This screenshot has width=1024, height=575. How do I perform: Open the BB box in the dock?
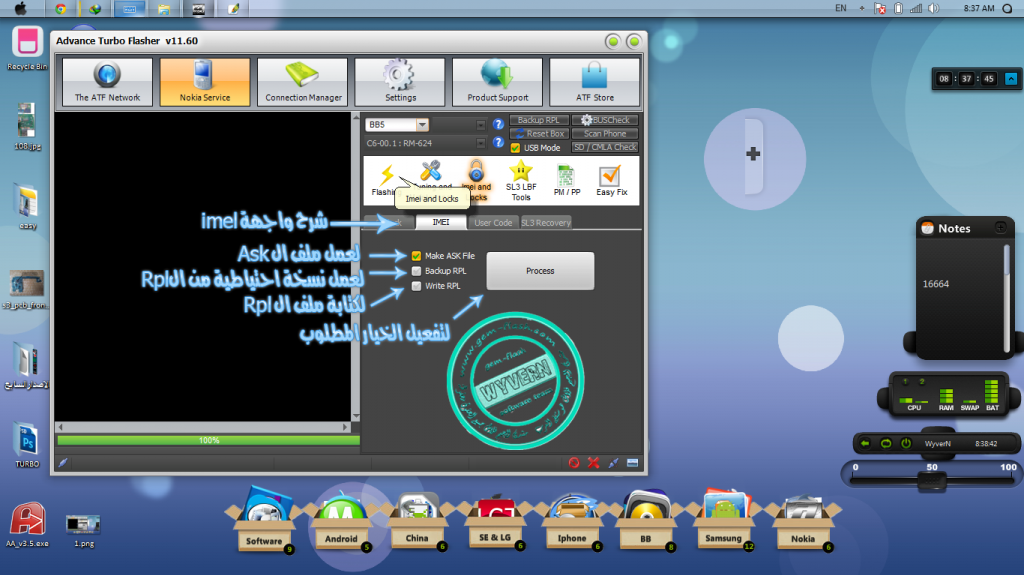[x=646, y=521]
